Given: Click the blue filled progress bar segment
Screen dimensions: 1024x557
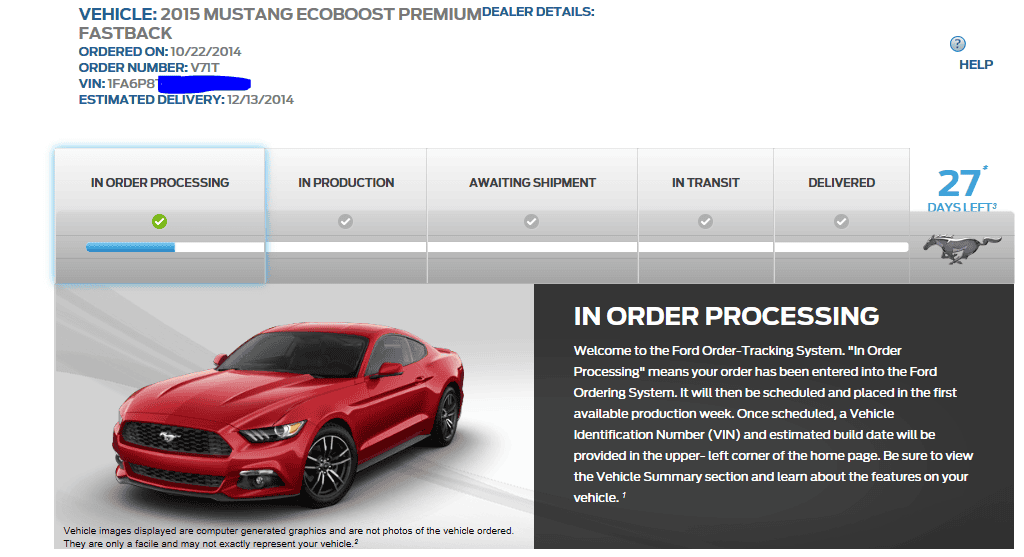Looking at the screenshot, I should tap(131, 247).
